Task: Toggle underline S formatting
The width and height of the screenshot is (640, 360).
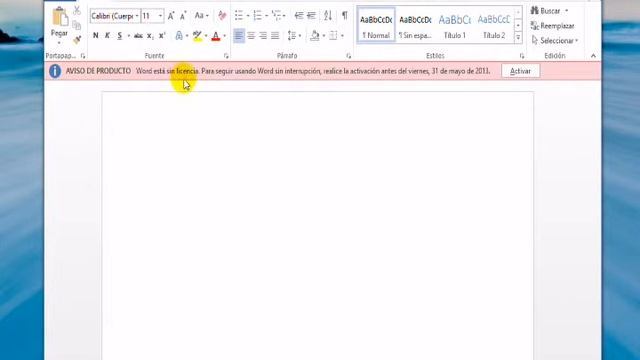Action: (x=120, y=36)
